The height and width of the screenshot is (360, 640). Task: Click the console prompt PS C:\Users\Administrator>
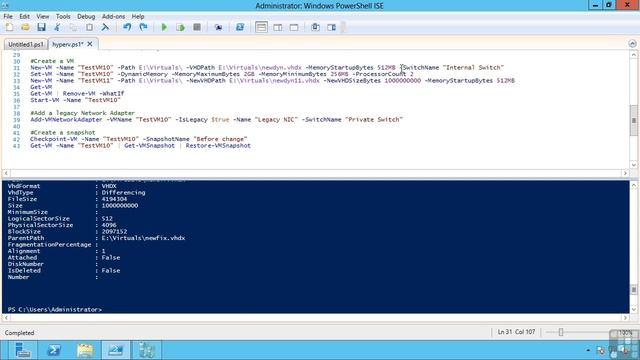[x=55, y=309]
